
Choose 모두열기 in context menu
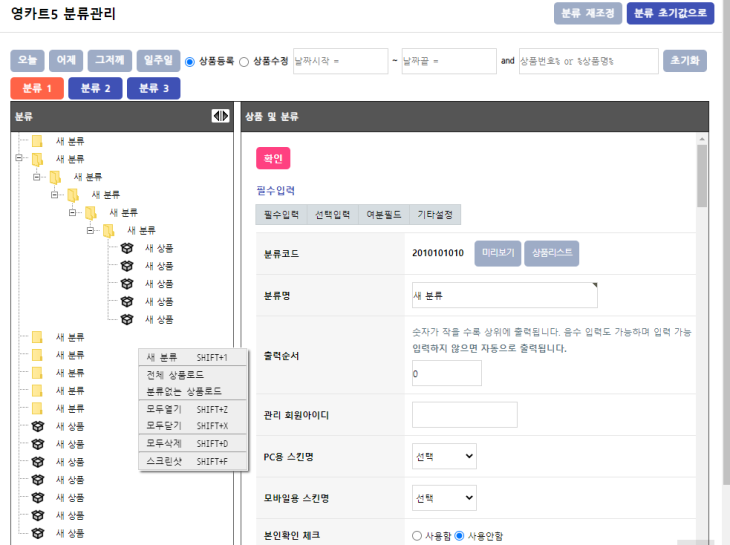pyautogui.click(x=193, y=409)
